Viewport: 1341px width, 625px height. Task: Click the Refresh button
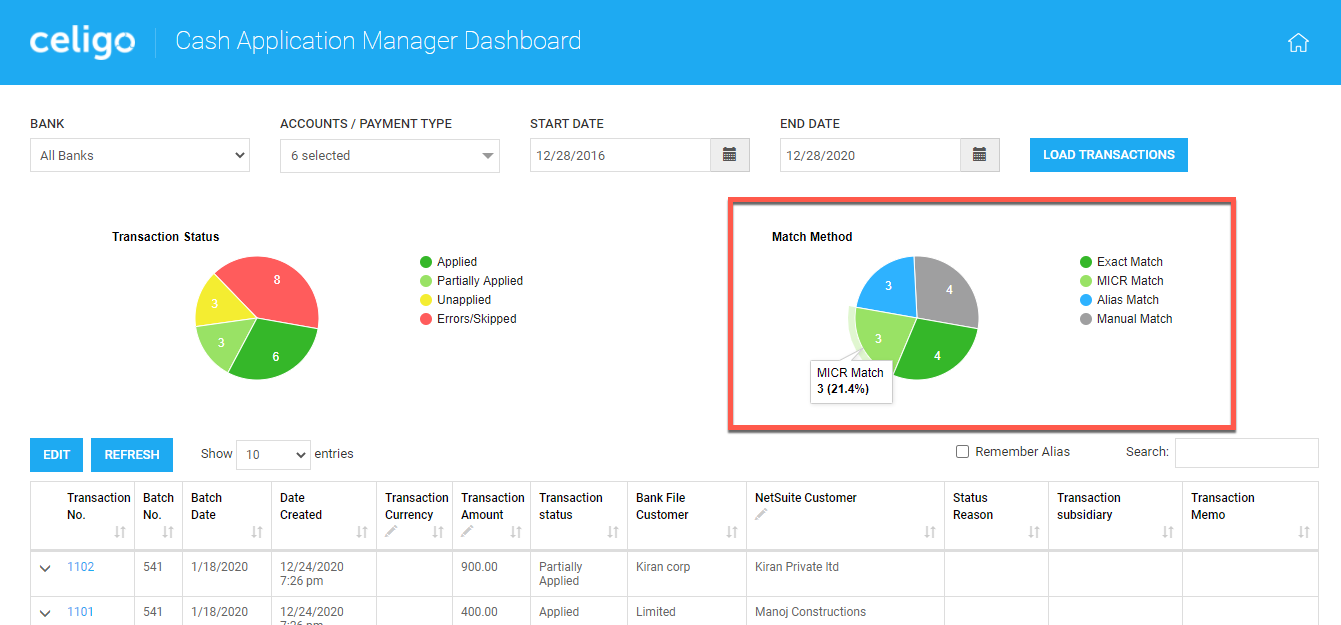coord(132,455)
